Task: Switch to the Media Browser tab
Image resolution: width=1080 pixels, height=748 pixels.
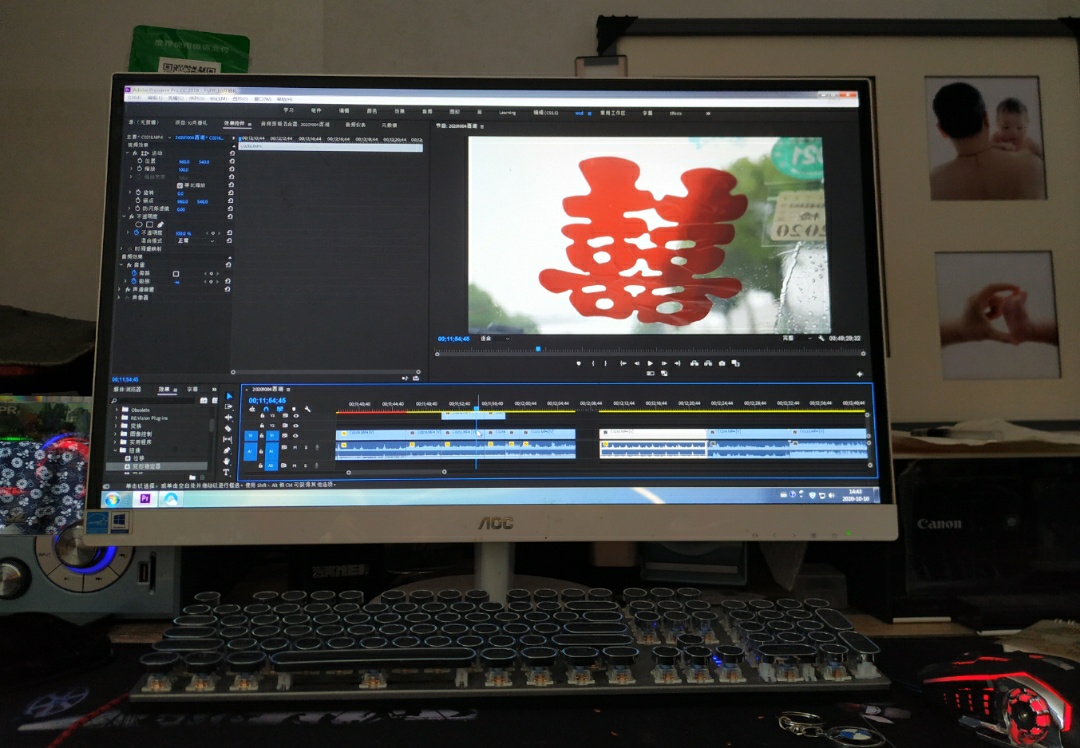Action: tap(127, 390)
